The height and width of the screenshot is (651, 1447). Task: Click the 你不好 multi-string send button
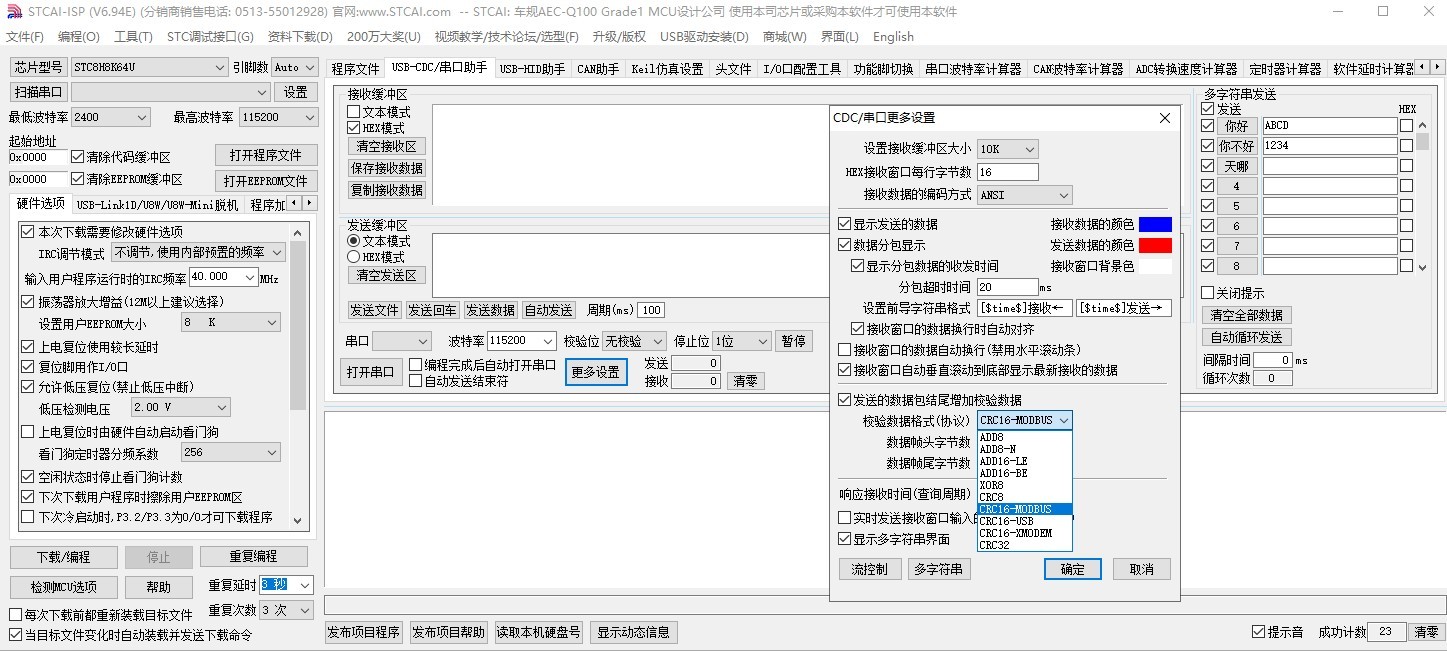point(1237,146)
